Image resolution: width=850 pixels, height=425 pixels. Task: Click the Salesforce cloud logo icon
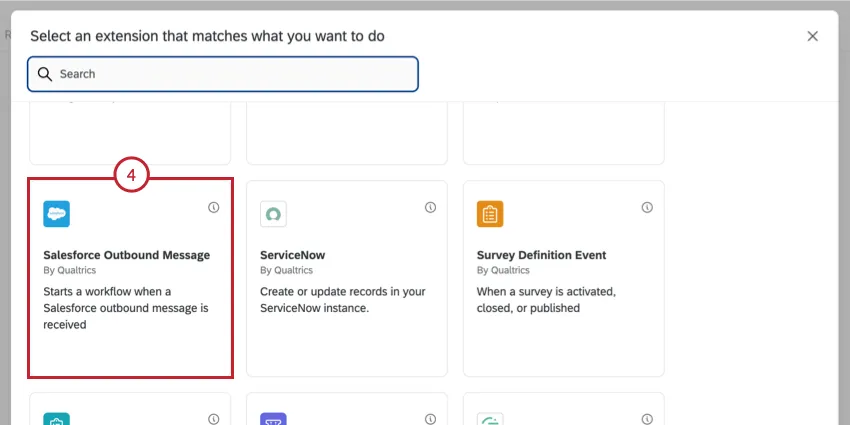(57, 214)
